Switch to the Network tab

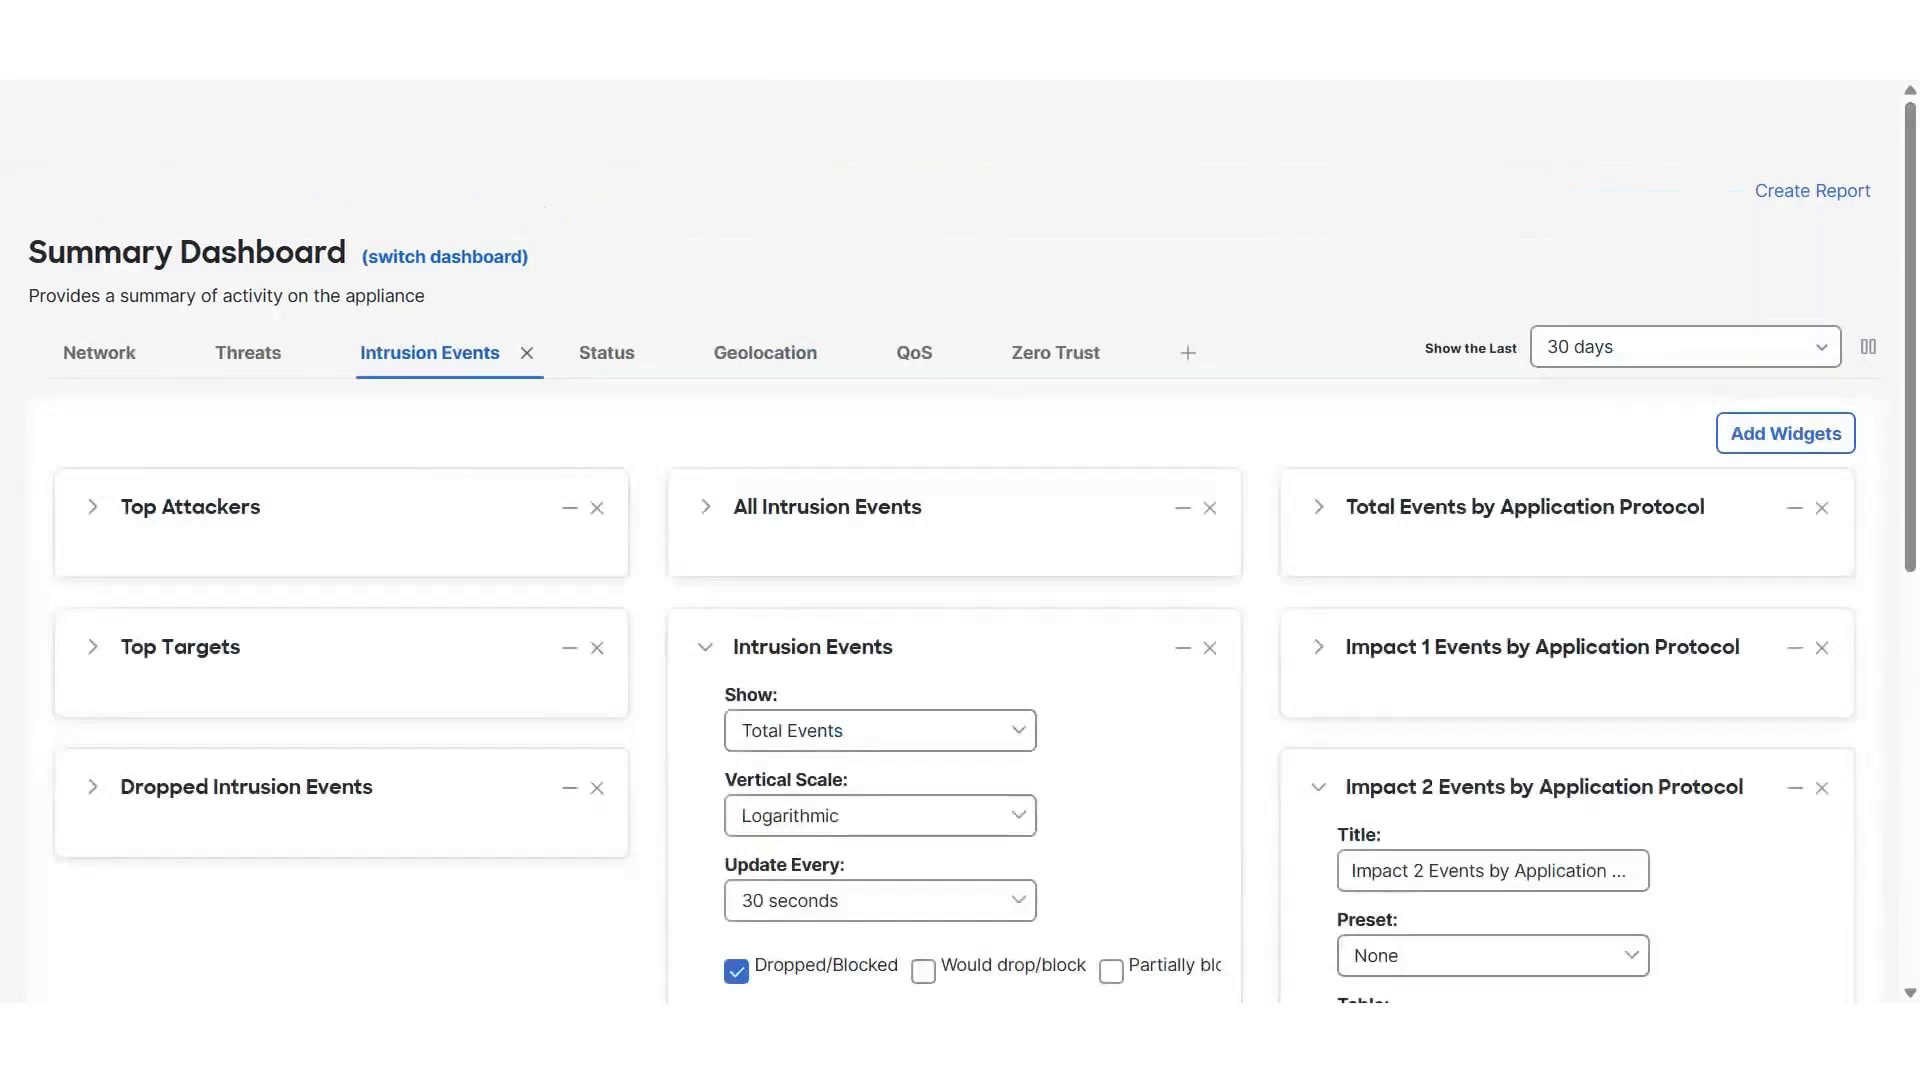pyautogui.click(x=99, y=353)
